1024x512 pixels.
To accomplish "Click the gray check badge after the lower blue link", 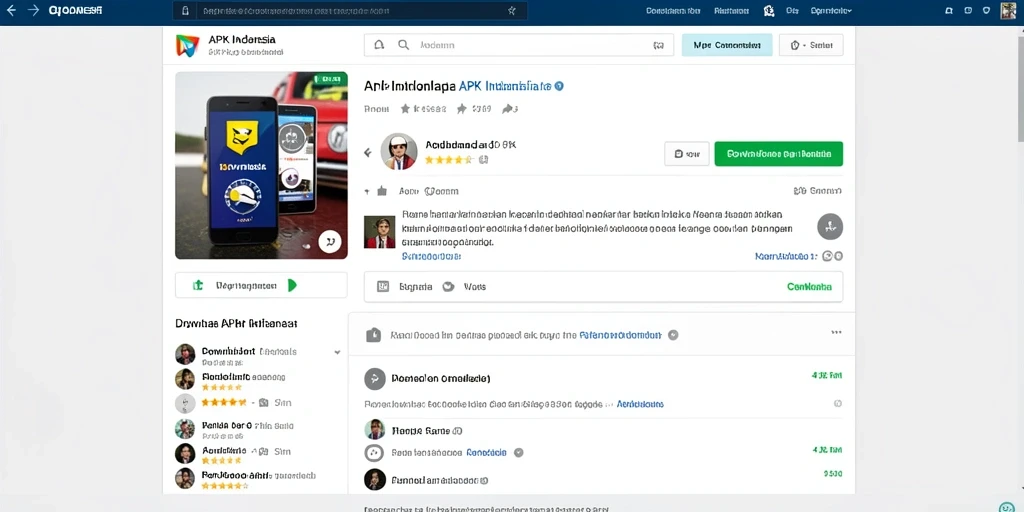I will coord(519,452).
